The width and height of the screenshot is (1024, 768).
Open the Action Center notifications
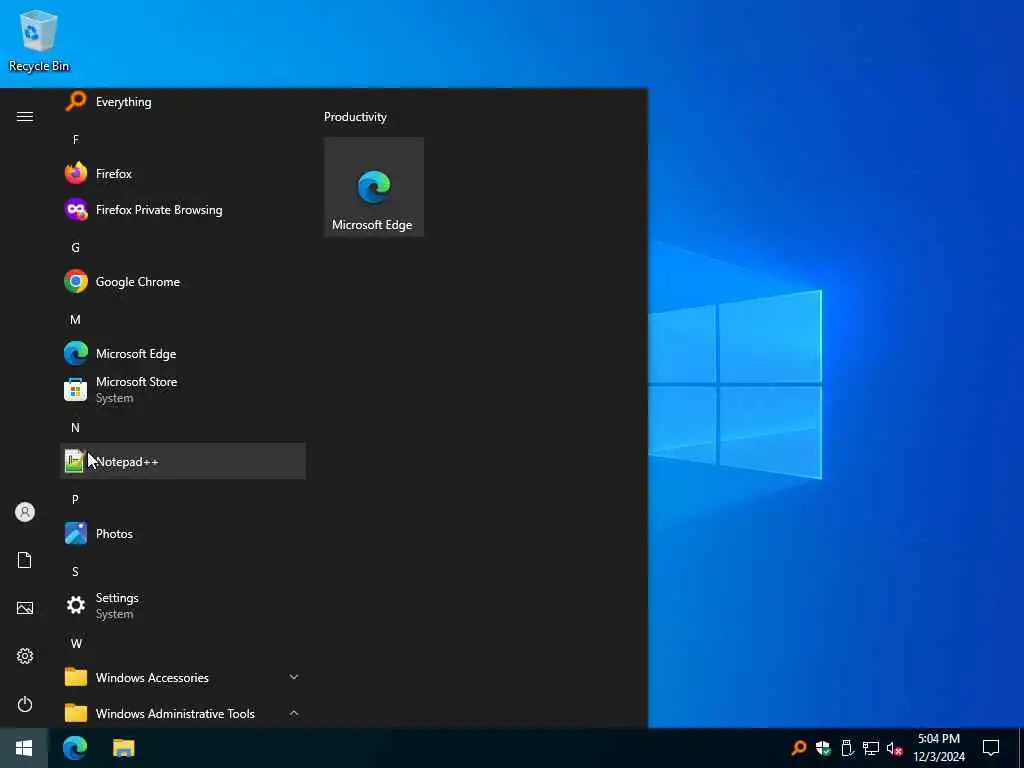pyautogui.click(x=991, y=748)
